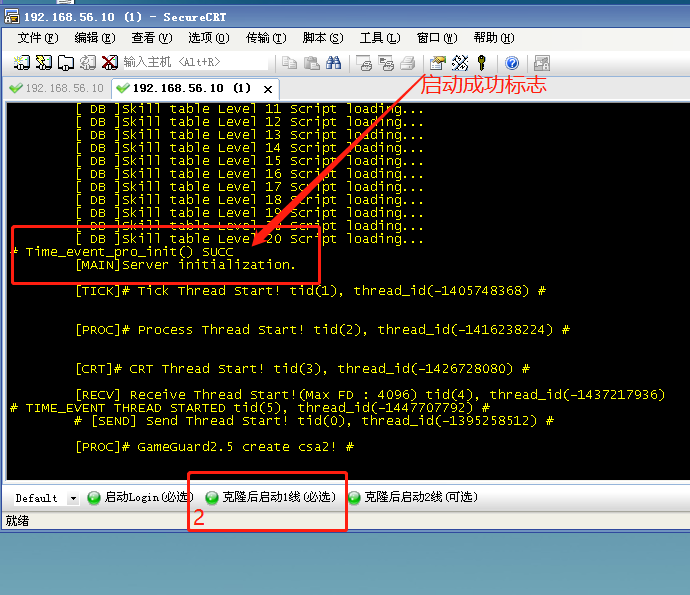This screenshot has height=595, width=690.
Task: Click the Reconnect session icon
Action: pyautogui.click(x=88, y=63)
